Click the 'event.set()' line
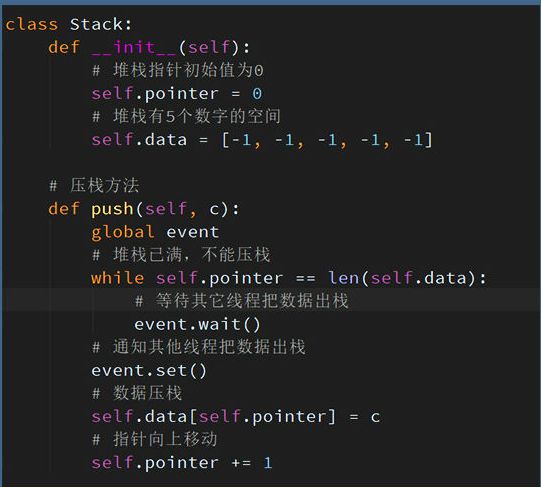The height and width of the screenshot is (487, 541). pyautogui.click(x=149, y=370)
